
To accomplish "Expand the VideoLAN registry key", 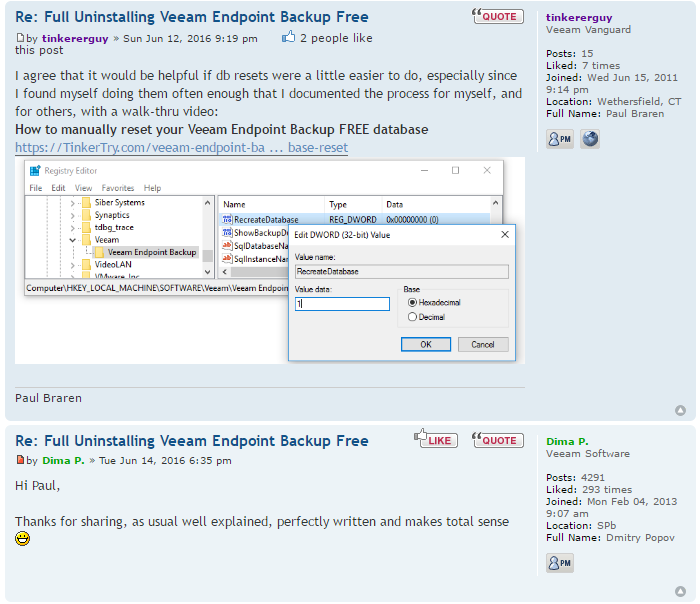I will click(72, 265).
